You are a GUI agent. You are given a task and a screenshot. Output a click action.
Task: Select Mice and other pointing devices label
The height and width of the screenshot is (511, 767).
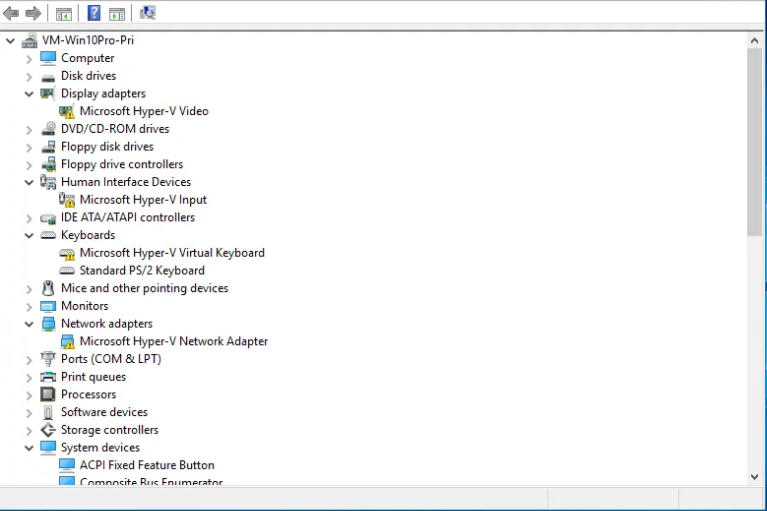pos(145,288)
